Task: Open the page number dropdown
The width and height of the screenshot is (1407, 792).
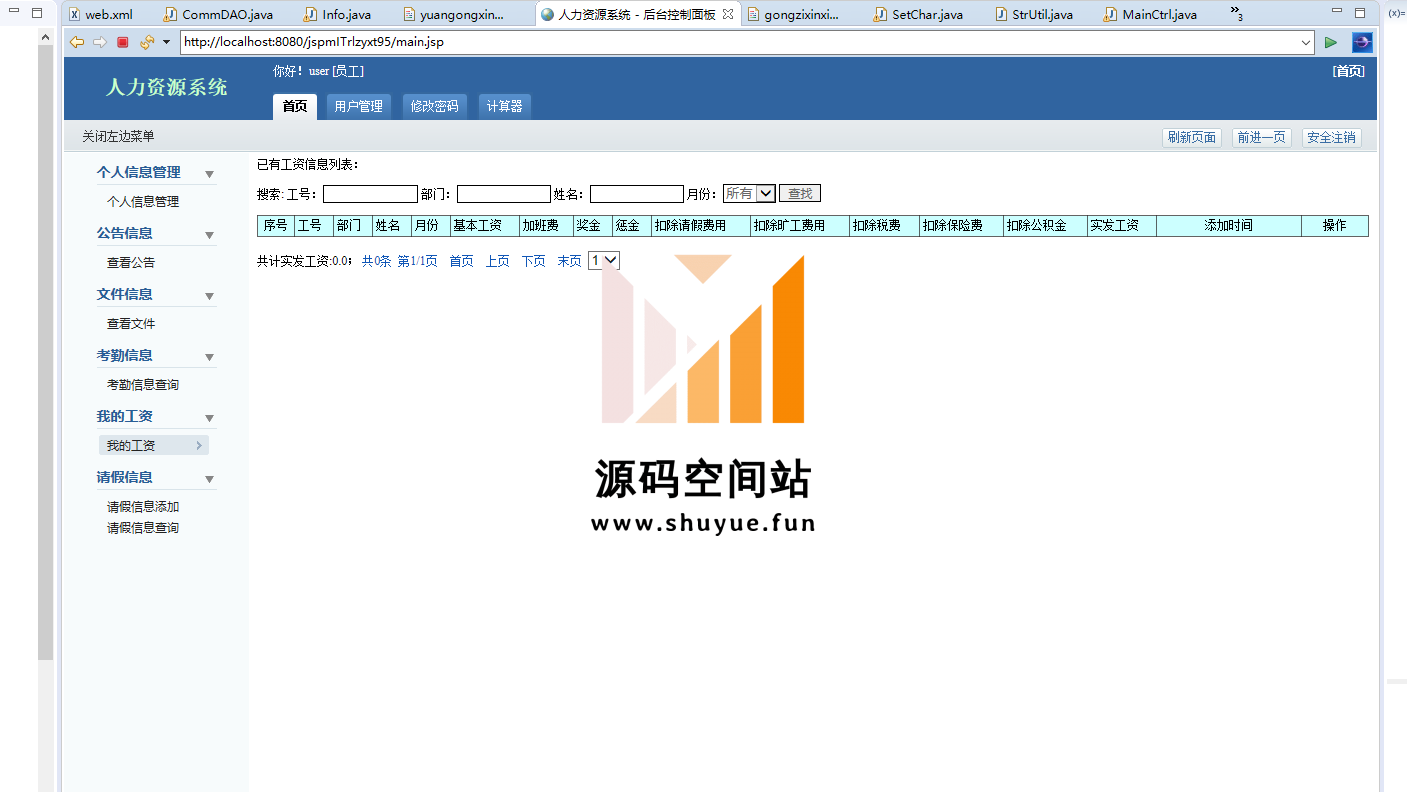Action: pos(611,260)
